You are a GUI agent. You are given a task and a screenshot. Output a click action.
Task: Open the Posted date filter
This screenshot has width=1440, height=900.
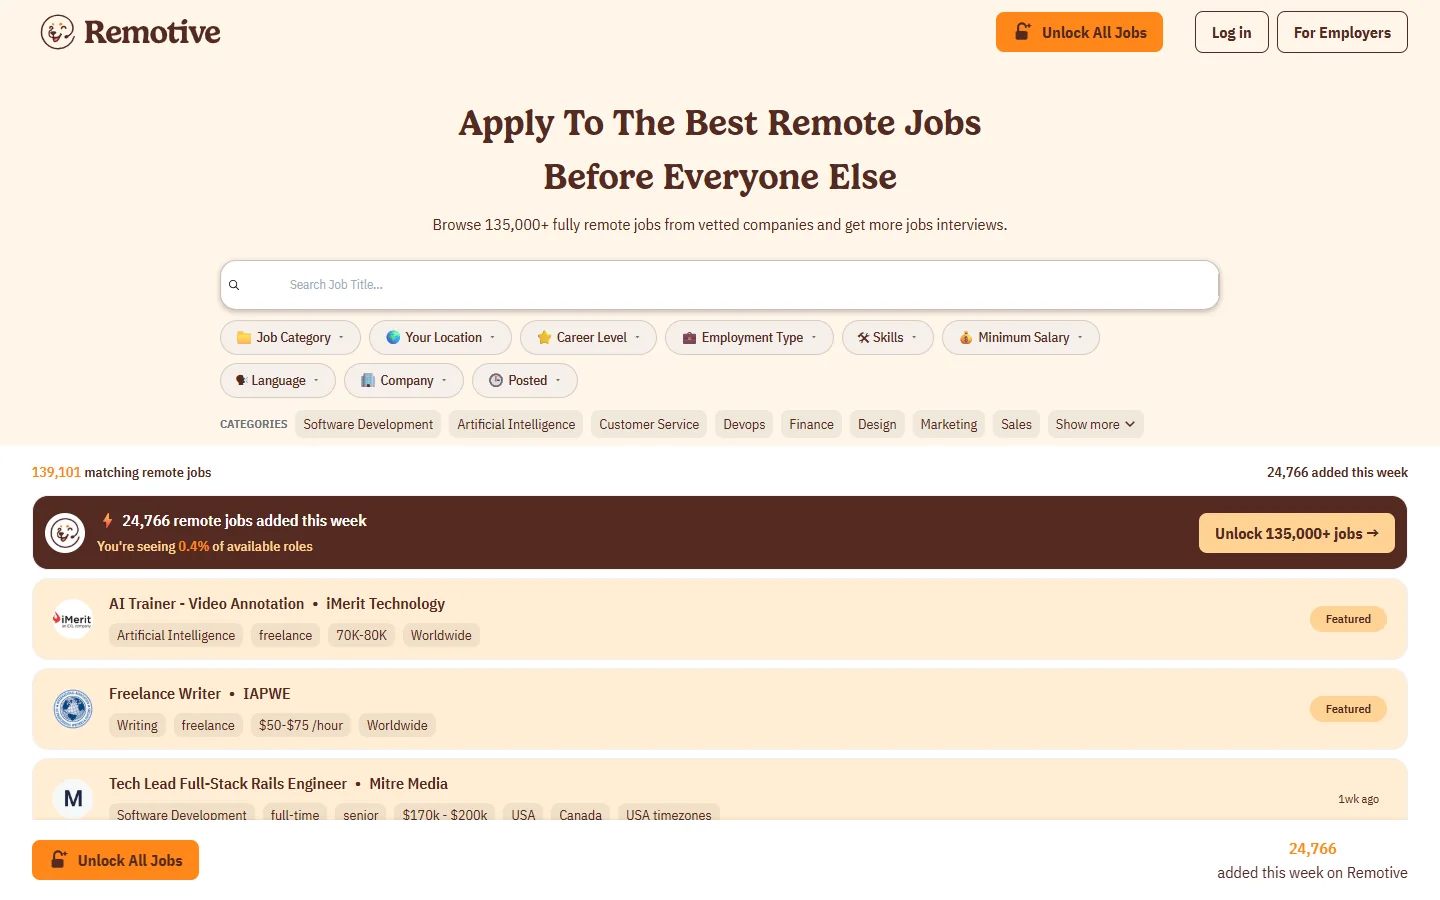525,381
